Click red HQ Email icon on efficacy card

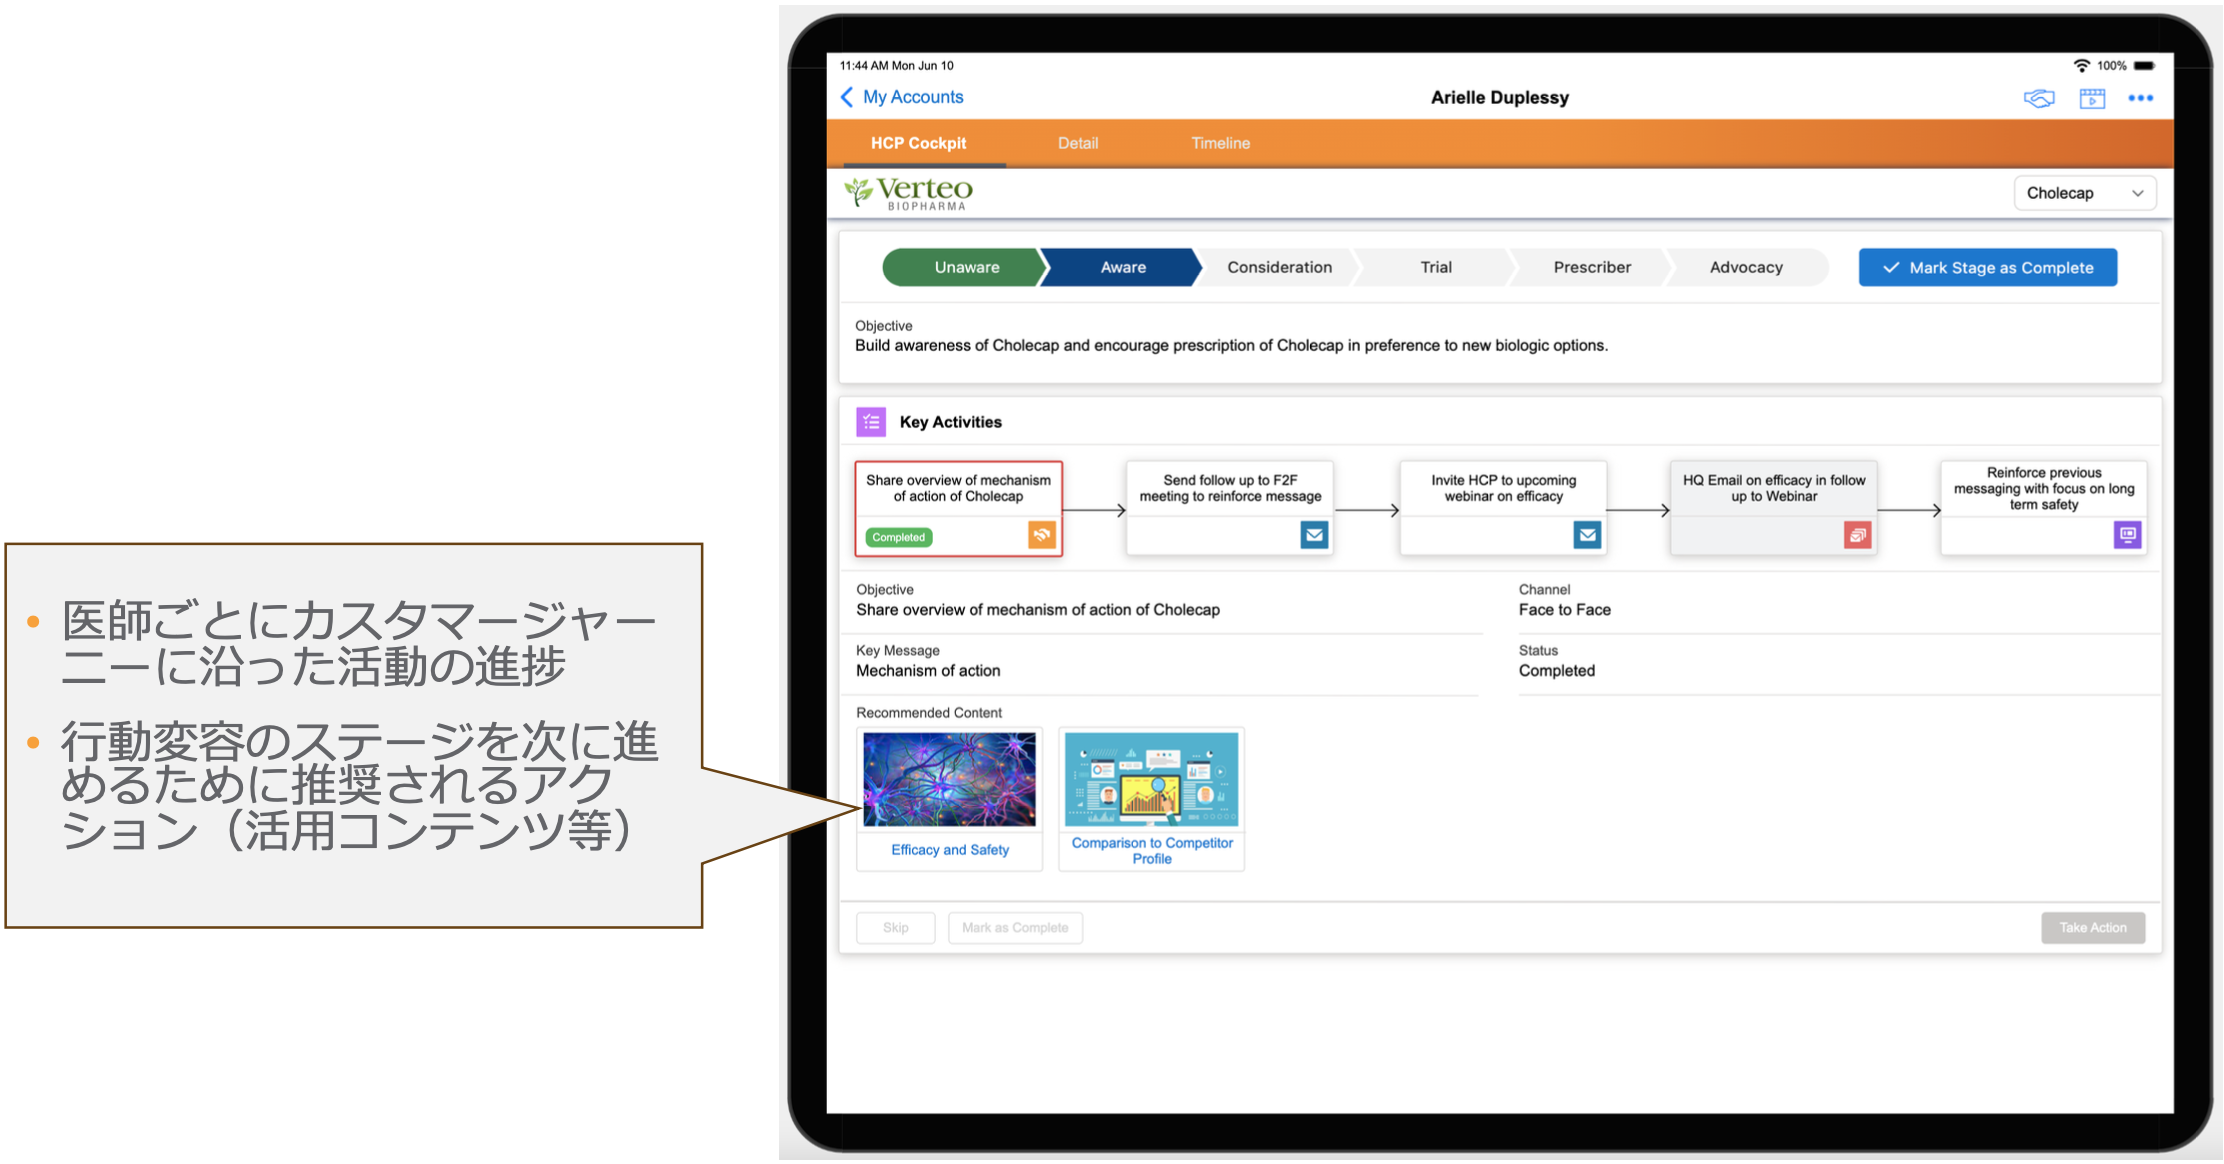1857,535
